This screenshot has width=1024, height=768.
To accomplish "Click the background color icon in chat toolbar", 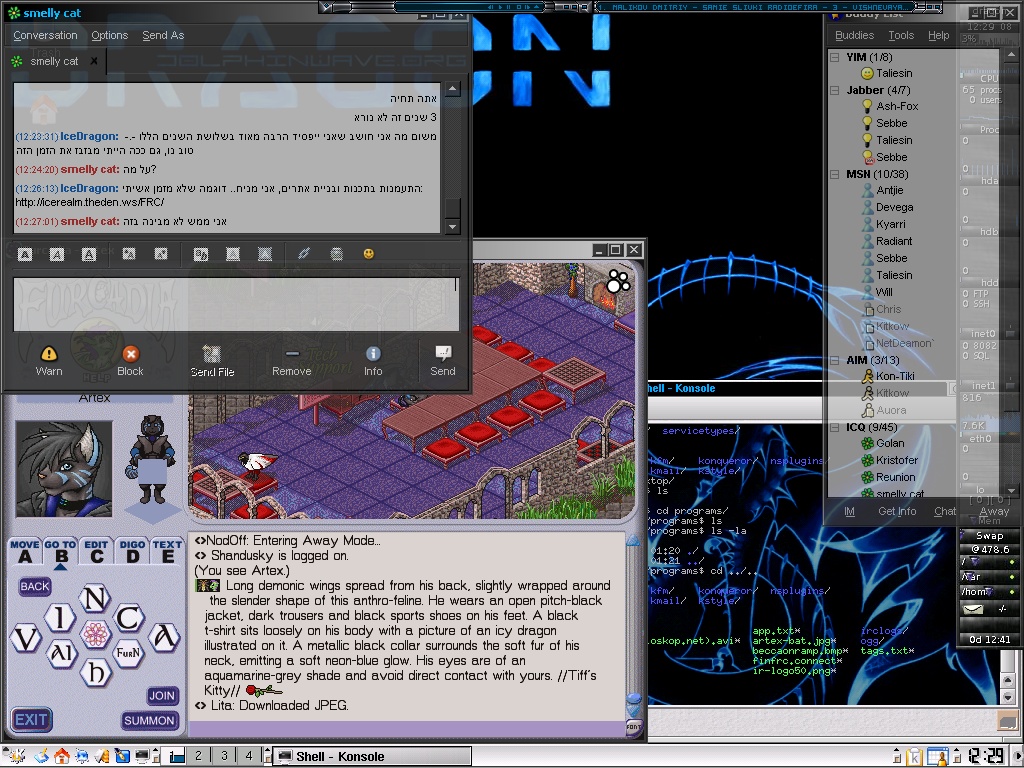I will [264, 254].
